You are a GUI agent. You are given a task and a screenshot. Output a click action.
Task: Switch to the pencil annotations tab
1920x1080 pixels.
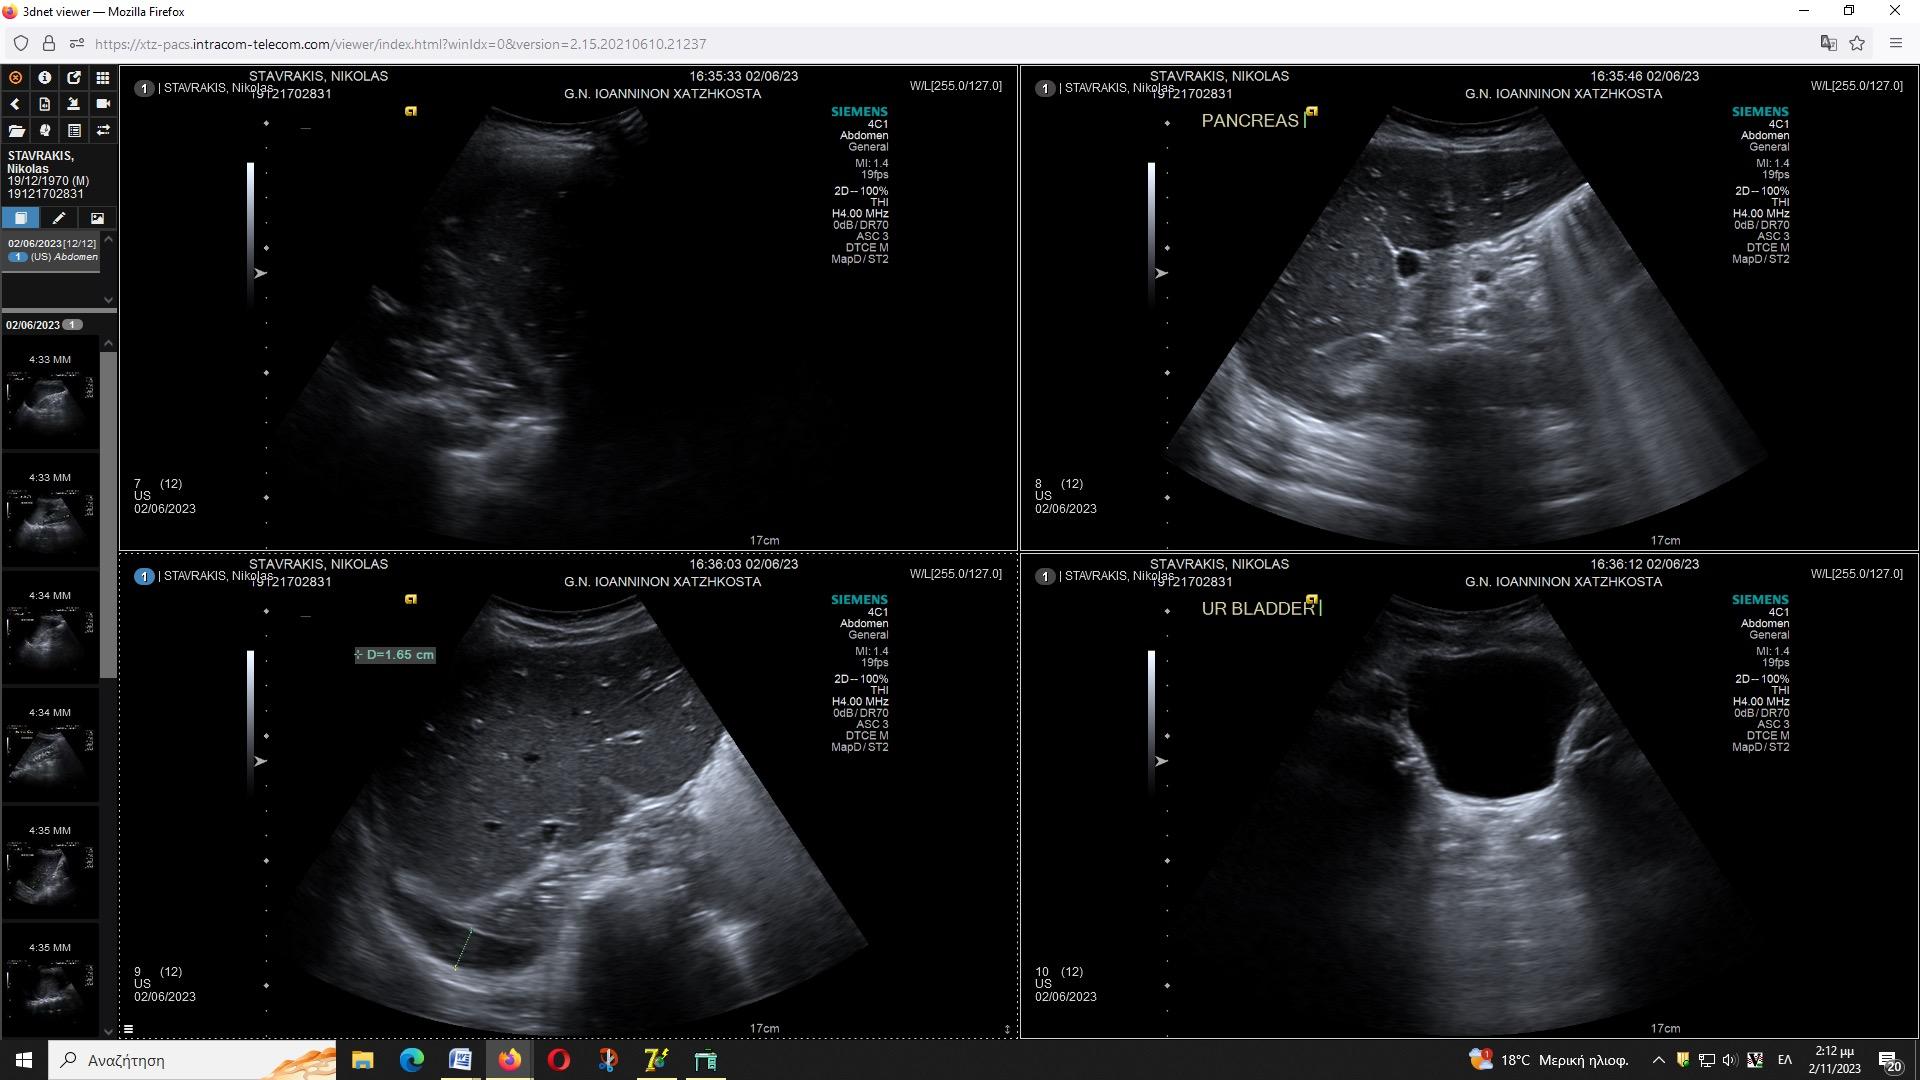59,218
